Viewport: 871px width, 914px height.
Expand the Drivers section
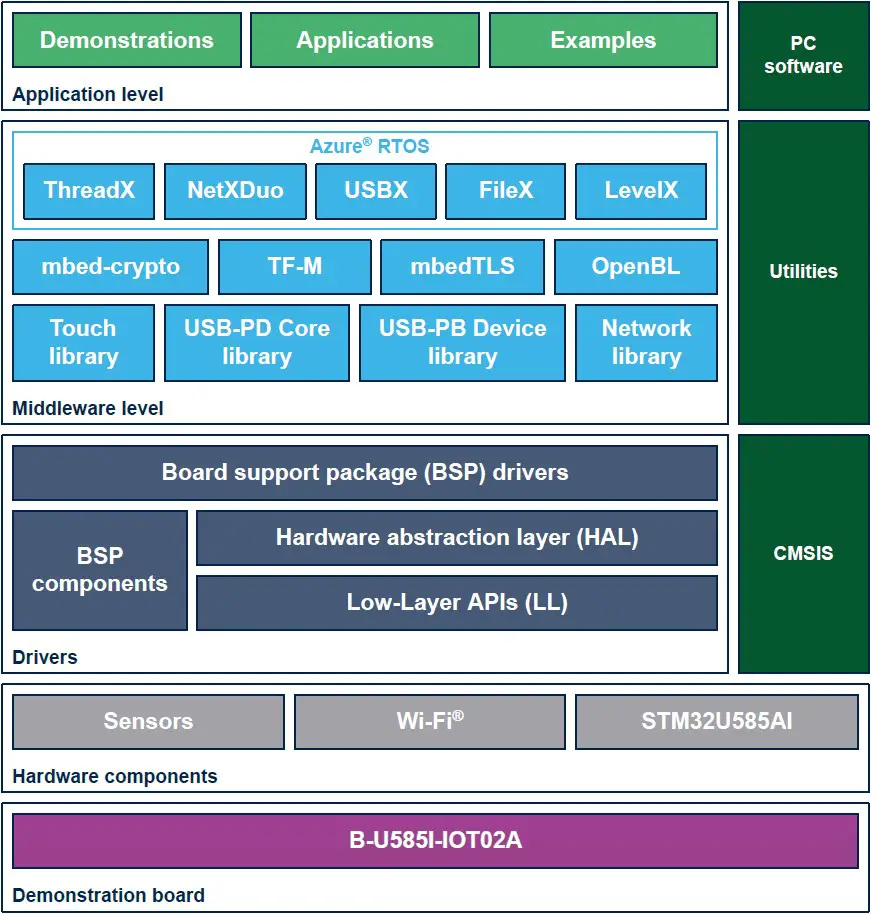37,657
